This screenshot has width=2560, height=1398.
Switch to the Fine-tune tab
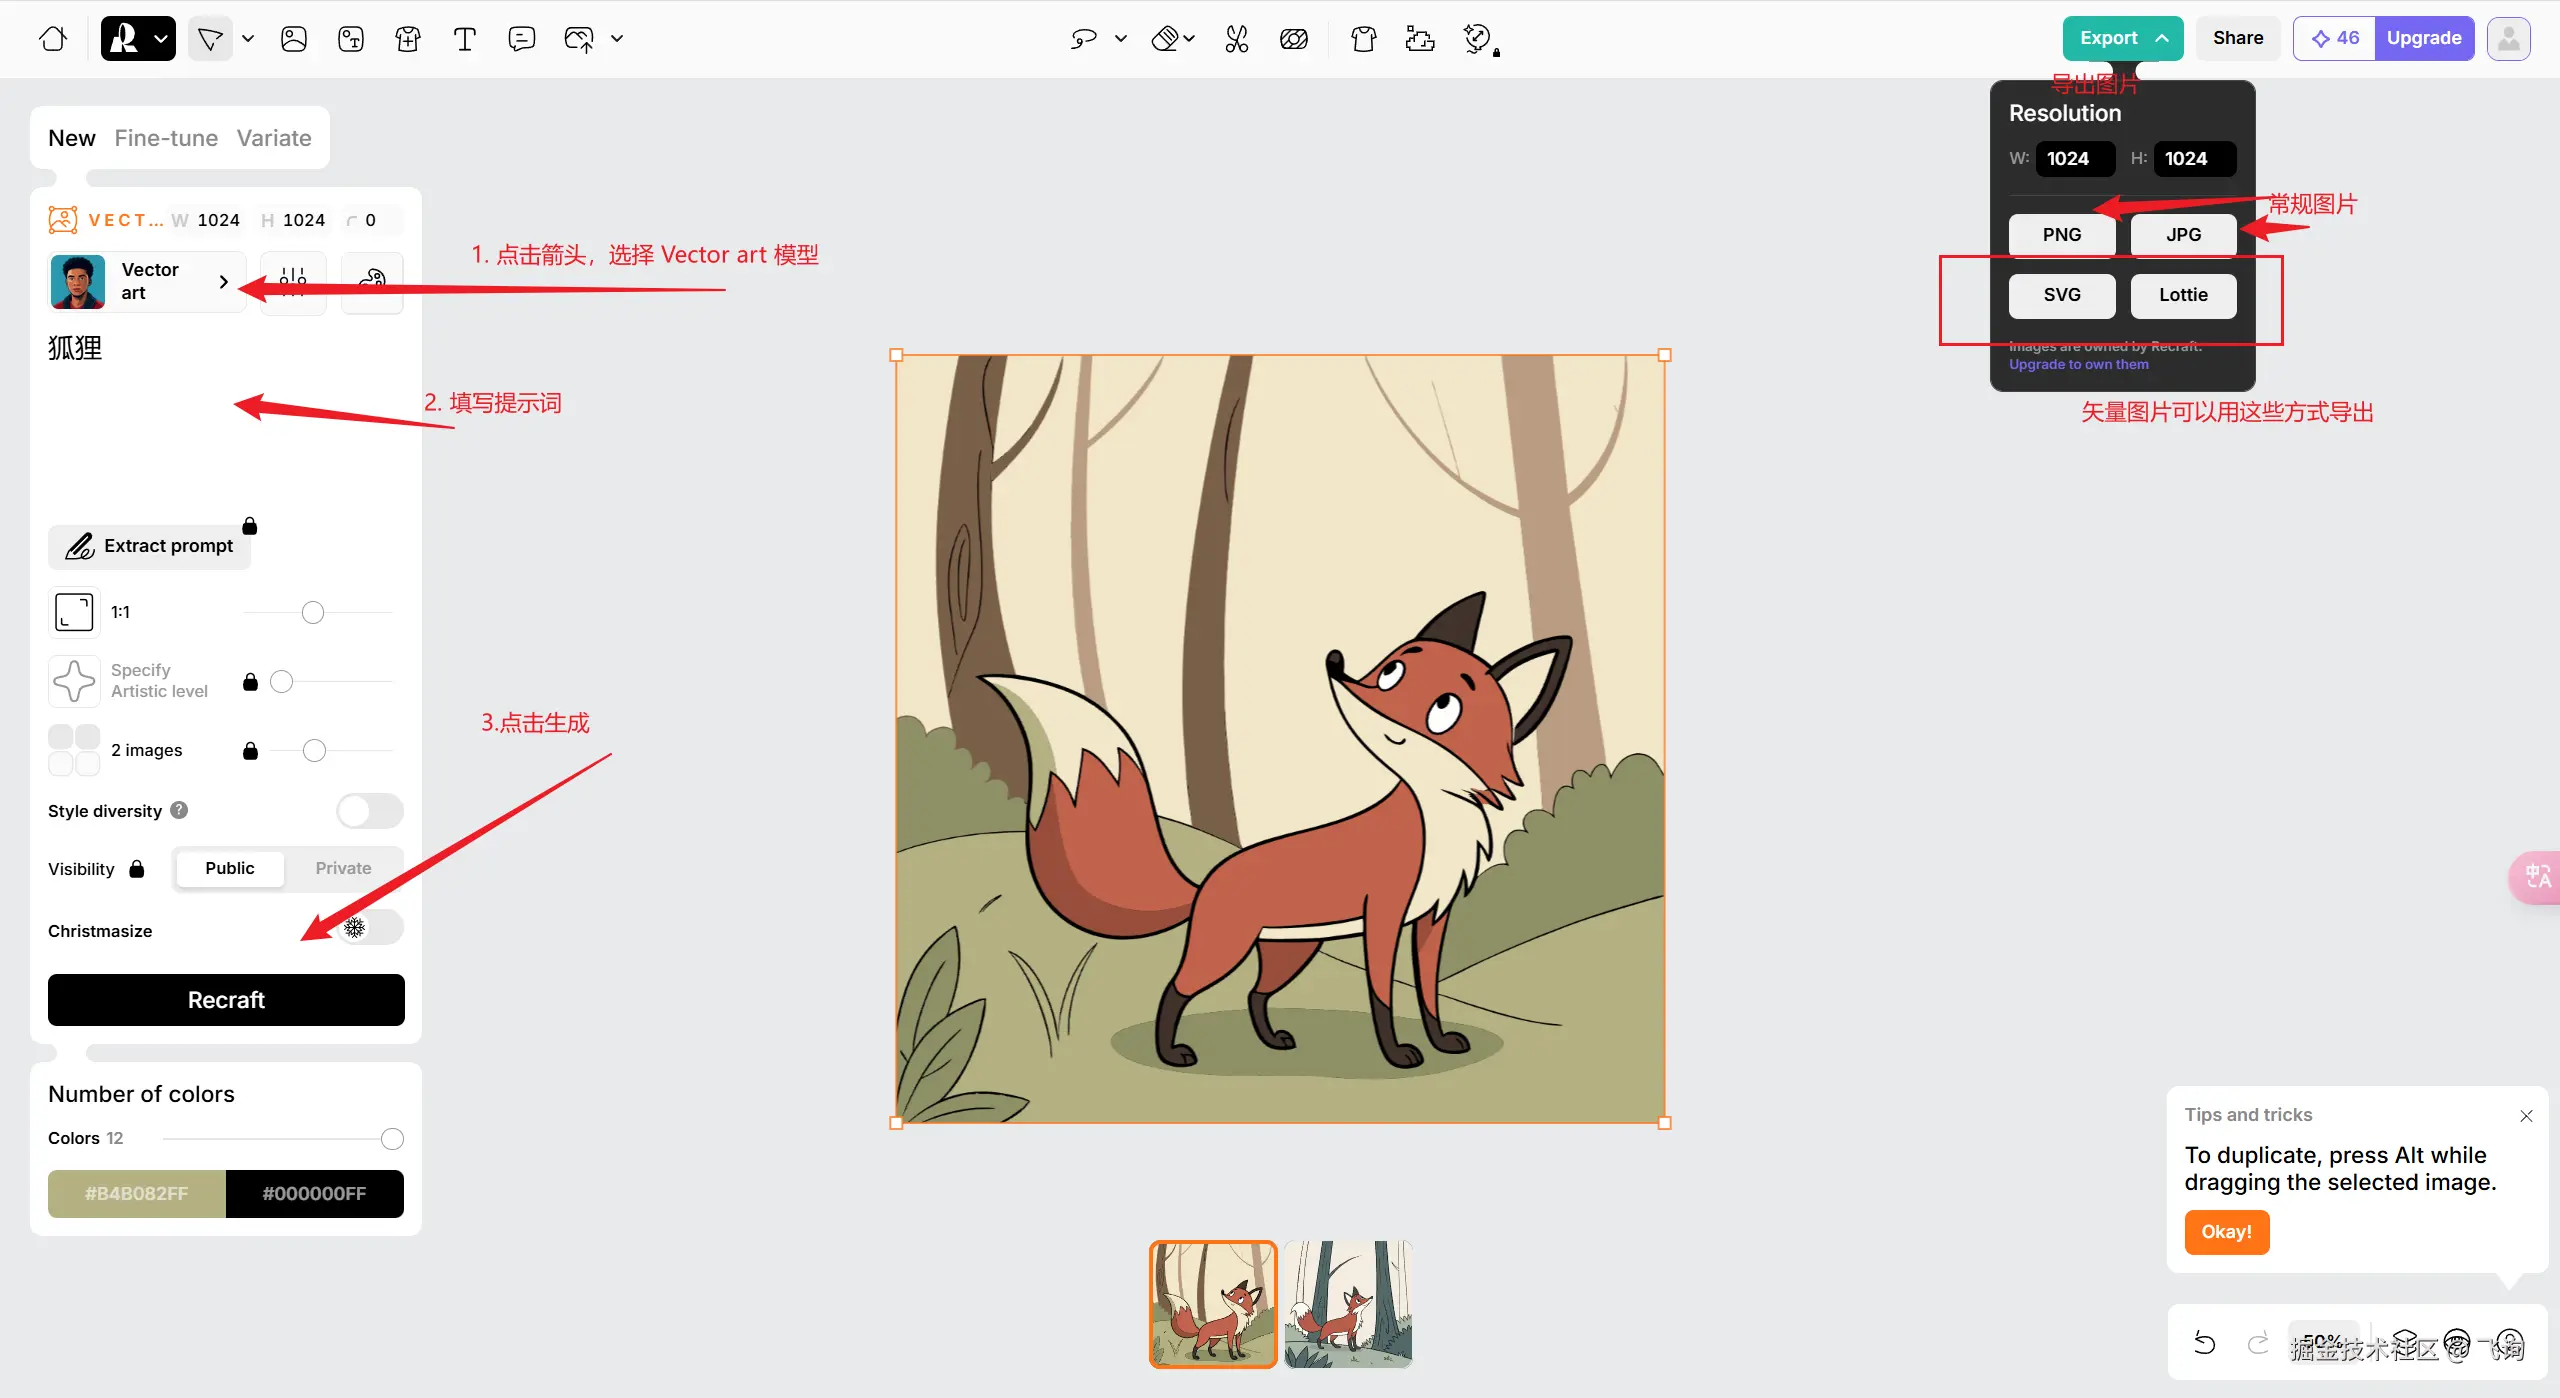(x=166, y=138)
